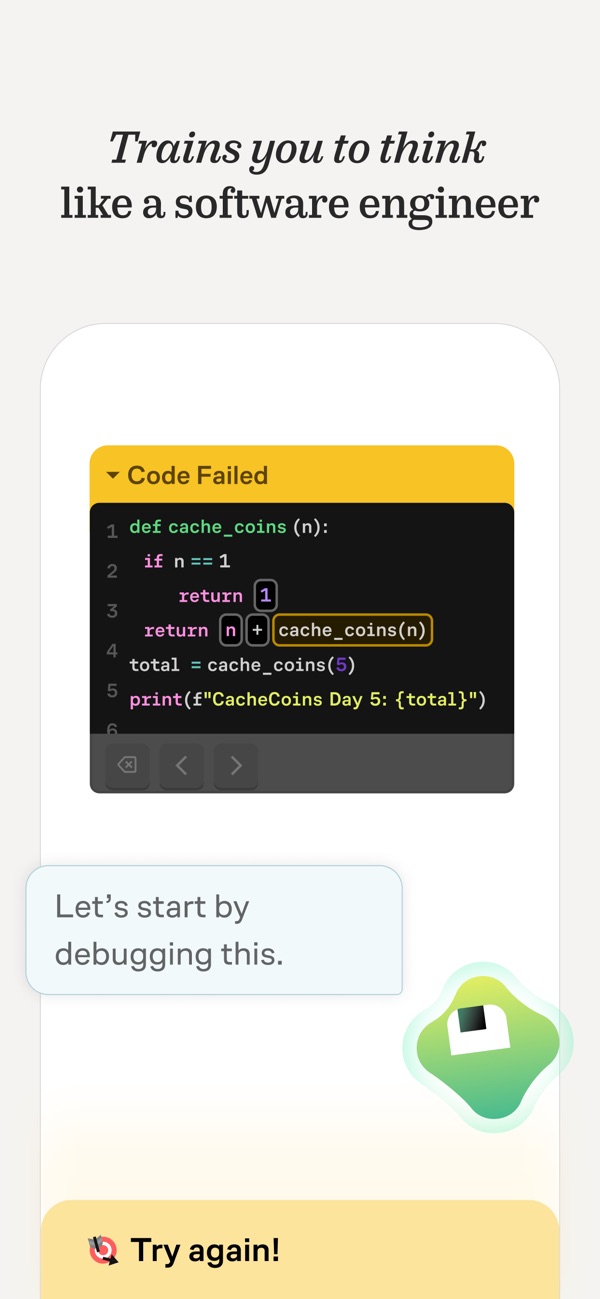The height and width of the screenshot is (1299, 600).
Task: Click the 'total = cache_coins(5)' line
Action: [x=243, y=665]
